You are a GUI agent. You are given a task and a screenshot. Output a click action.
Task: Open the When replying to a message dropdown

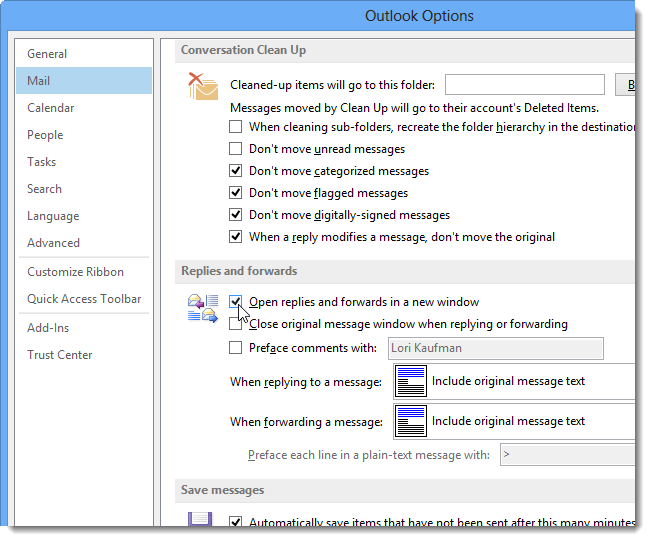coord(514,381)
